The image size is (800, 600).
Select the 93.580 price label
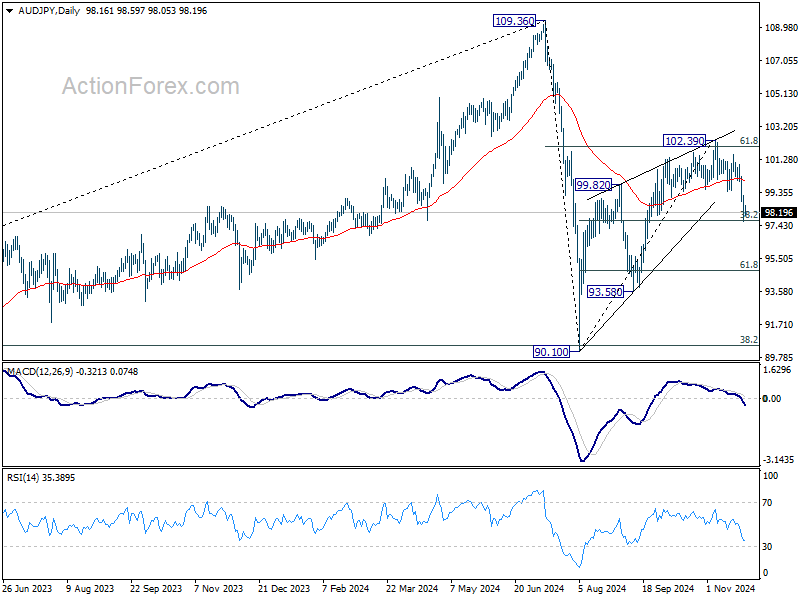605,292
